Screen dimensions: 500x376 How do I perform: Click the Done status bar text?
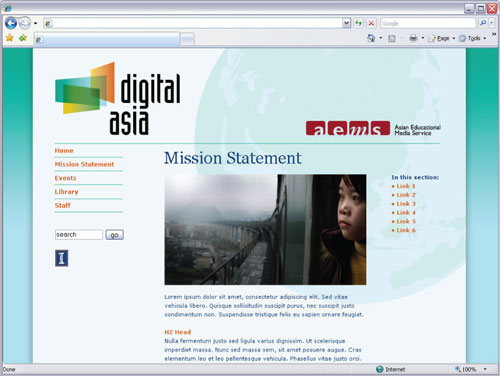coord(9,369)
